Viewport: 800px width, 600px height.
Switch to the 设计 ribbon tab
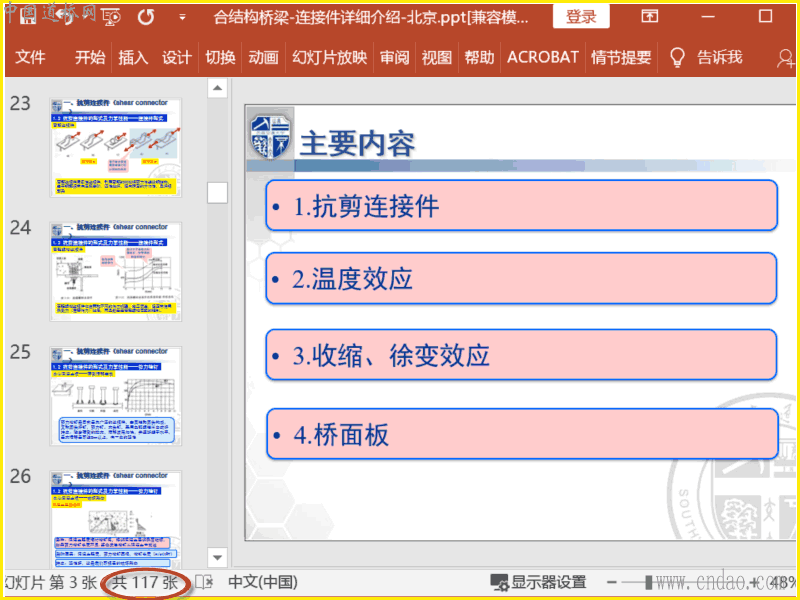coord(177,57)
